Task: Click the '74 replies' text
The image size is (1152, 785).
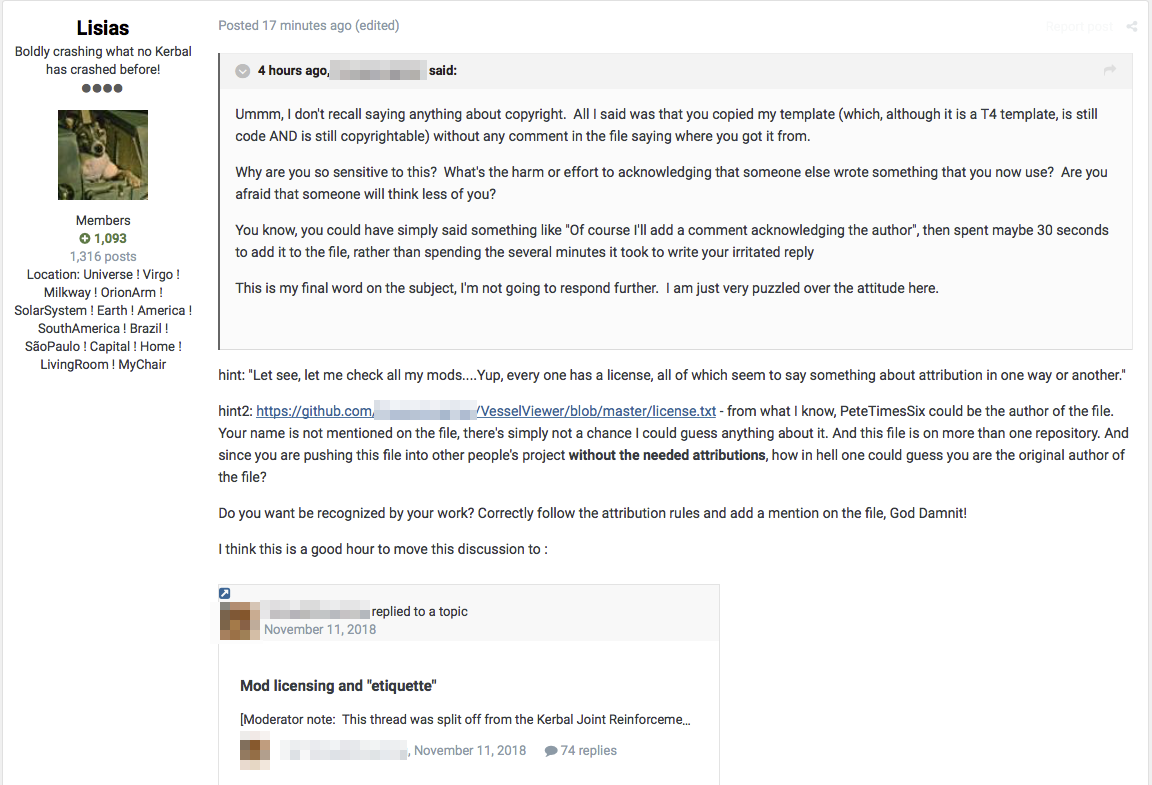Action: pos(588,750)
